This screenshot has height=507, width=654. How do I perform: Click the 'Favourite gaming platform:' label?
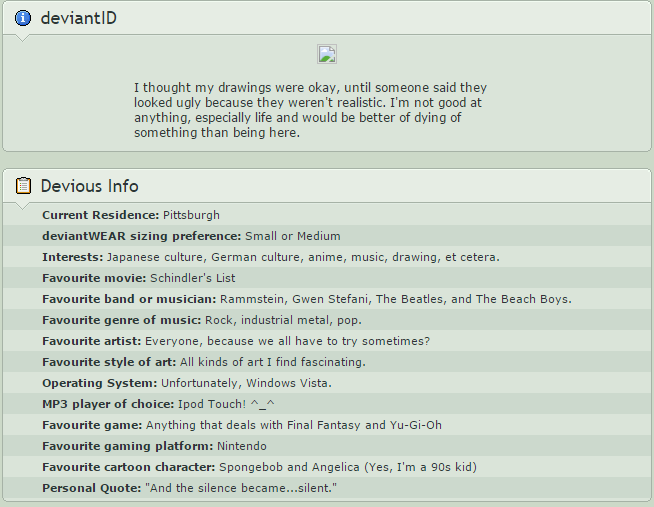(128, 446)
